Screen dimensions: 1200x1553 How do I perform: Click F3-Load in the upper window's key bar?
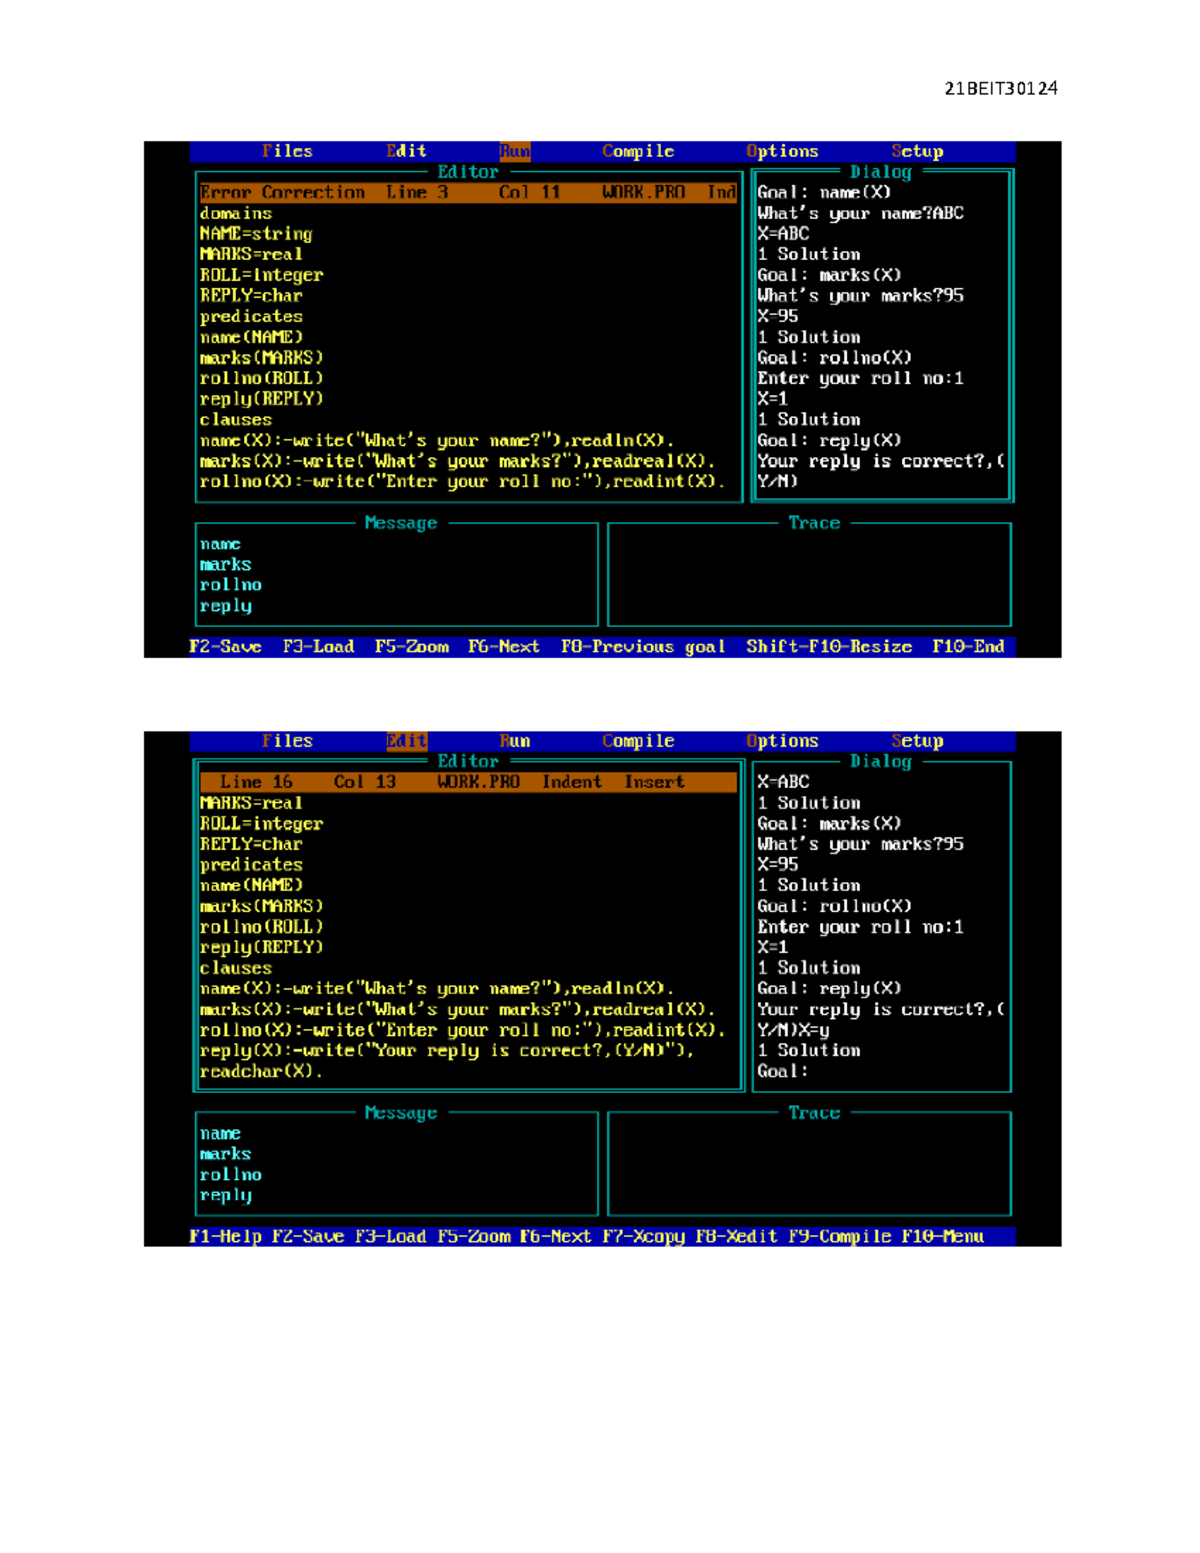[318, 647]
